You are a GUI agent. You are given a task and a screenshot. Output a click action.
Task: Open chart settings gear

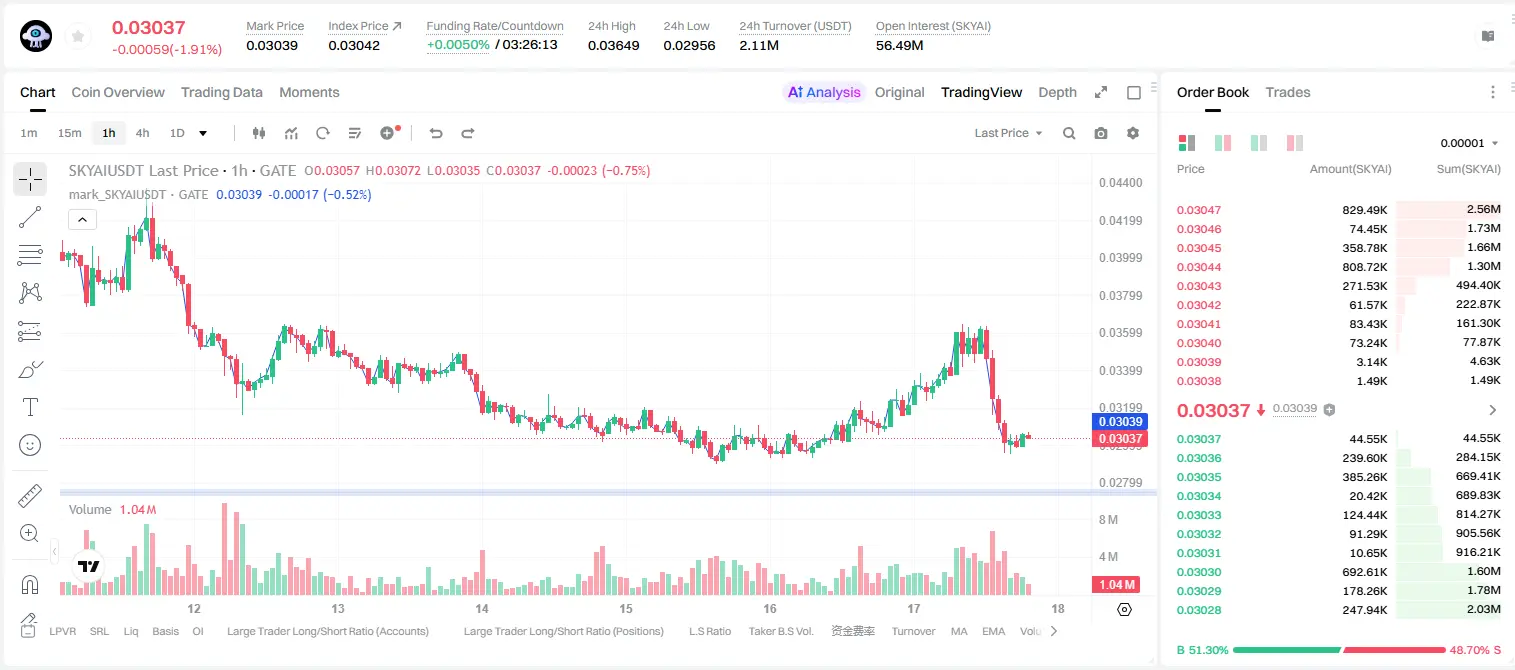pyautogui.click(x=1133, y=133)
